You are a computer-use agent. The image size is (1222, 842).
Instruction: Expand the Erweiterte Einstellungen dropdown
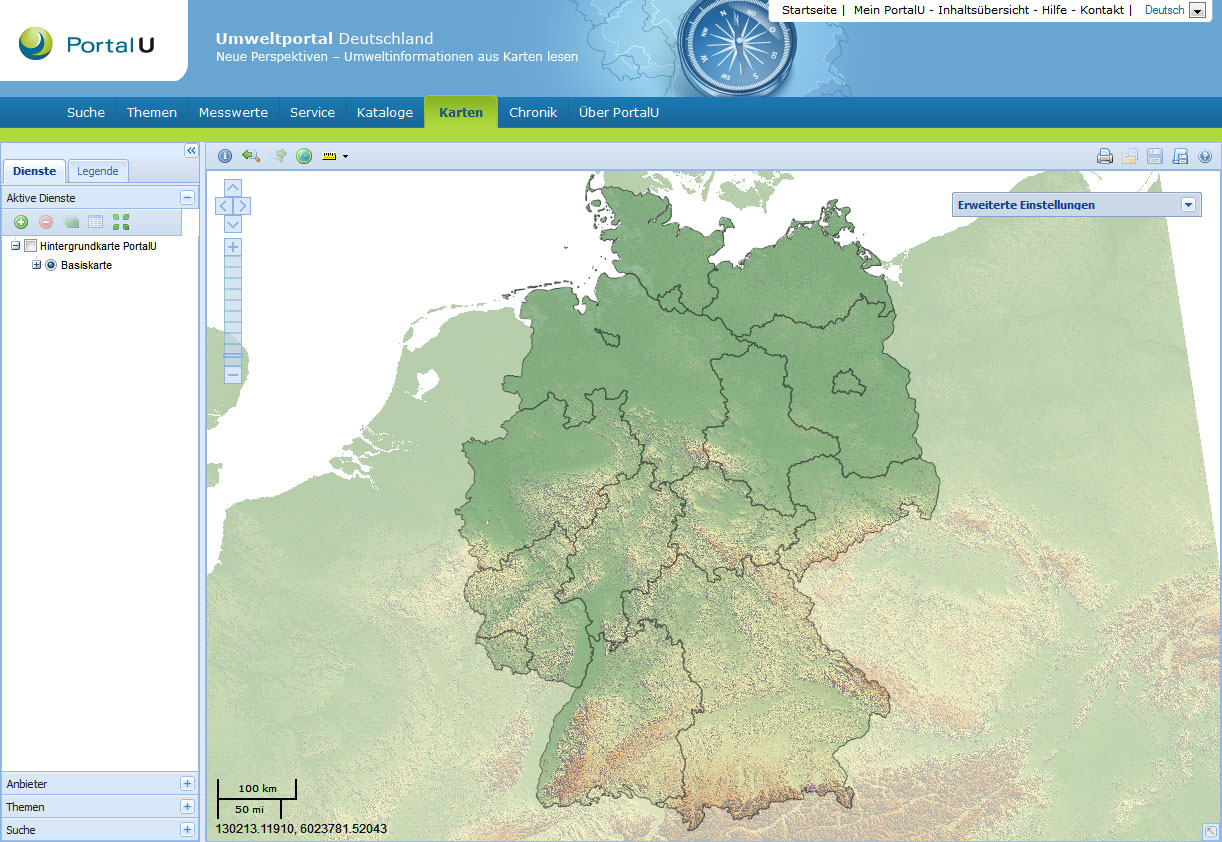(1189, 205)
